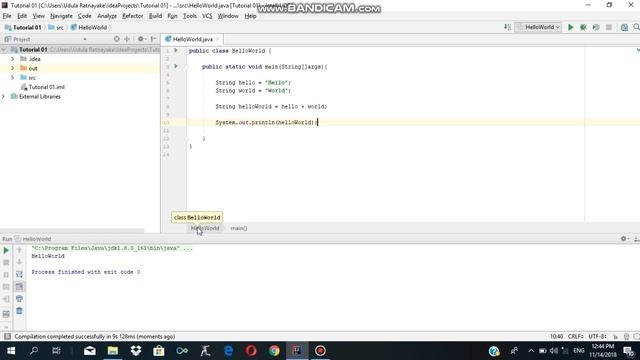Click the up stack trace arrow

(19, 250)
